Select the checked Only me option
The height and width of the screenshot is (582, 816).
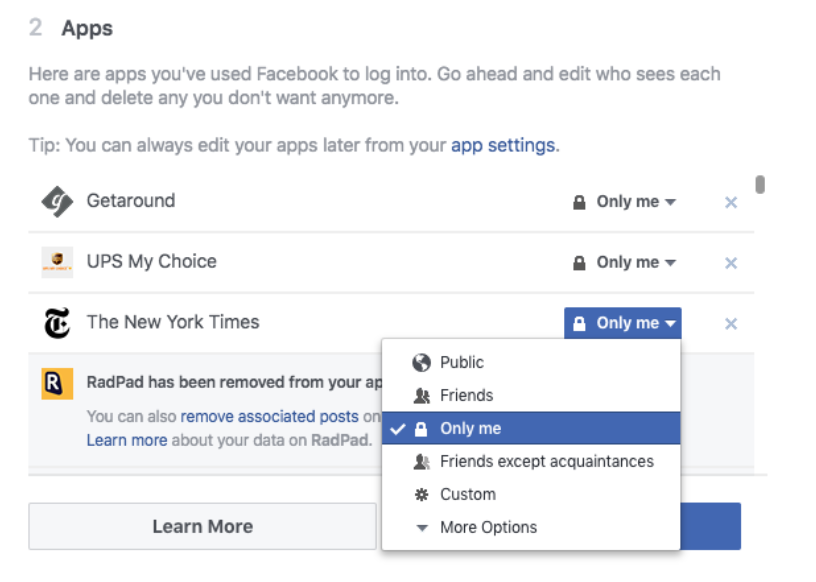tap(470, 429)
